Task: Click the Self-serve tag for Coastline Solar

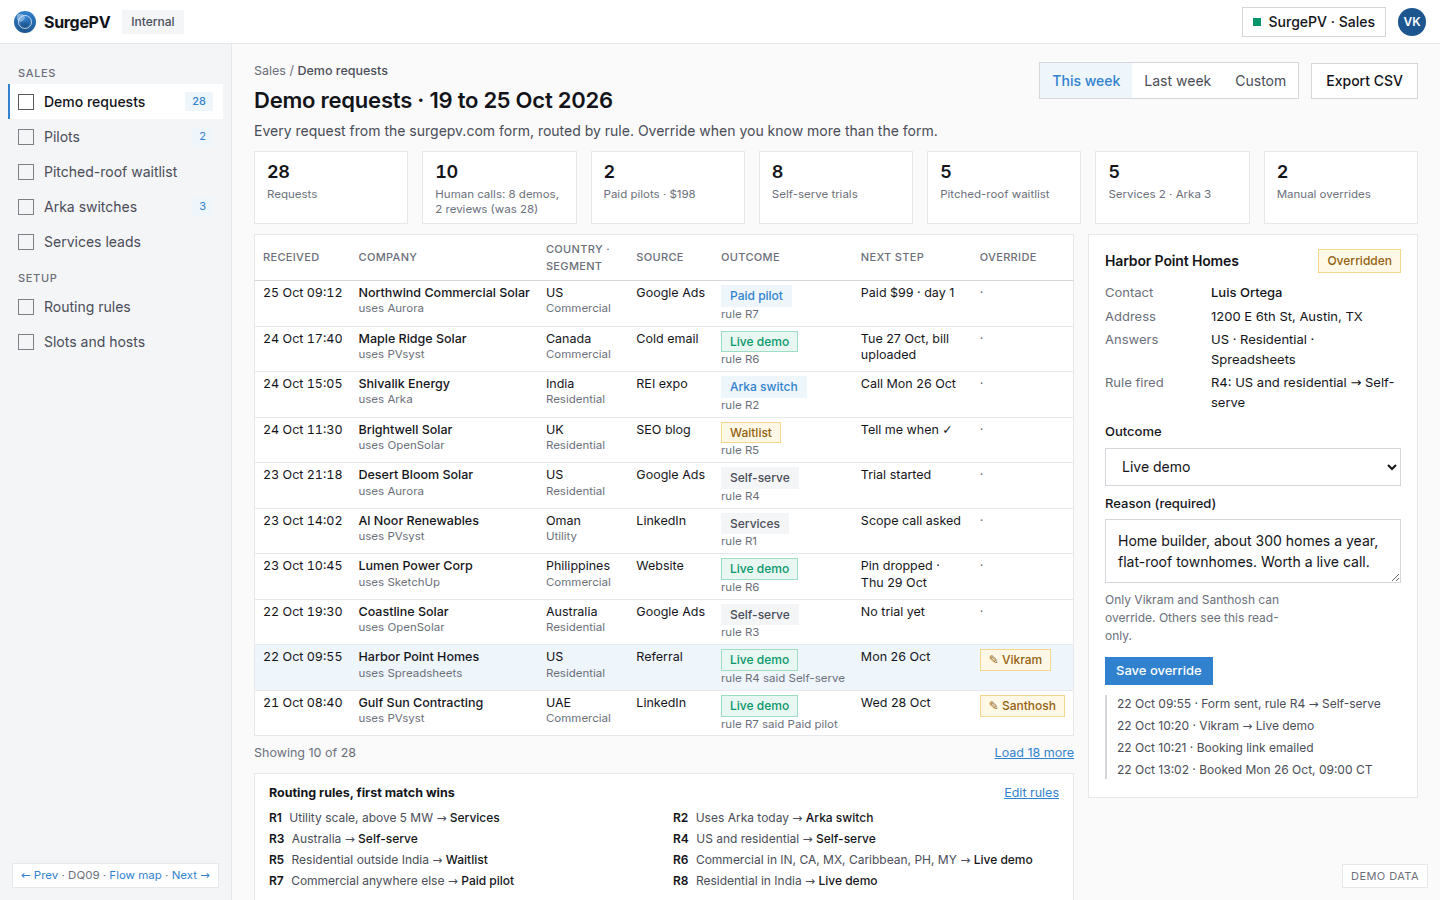Action: [x=759, y=615]
